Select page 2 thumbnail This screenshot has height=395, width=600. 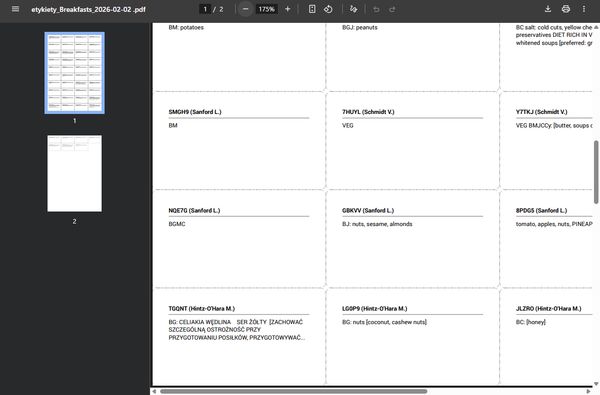tap(75, 173)
